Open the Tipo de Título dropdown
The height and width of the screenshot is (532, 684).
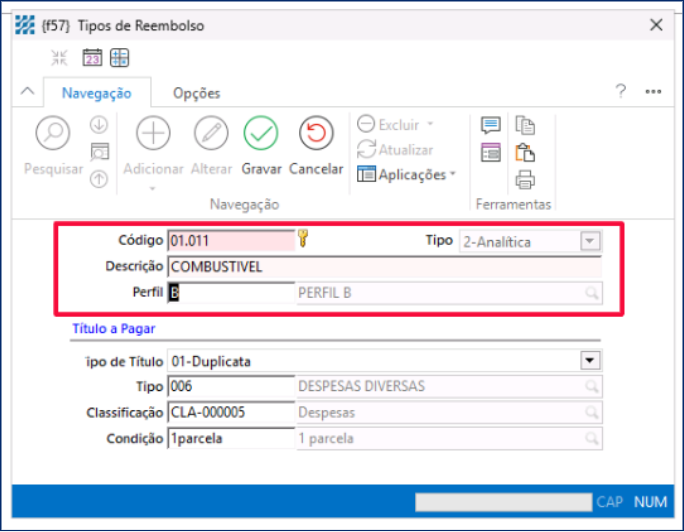click(x=591, y=360)
